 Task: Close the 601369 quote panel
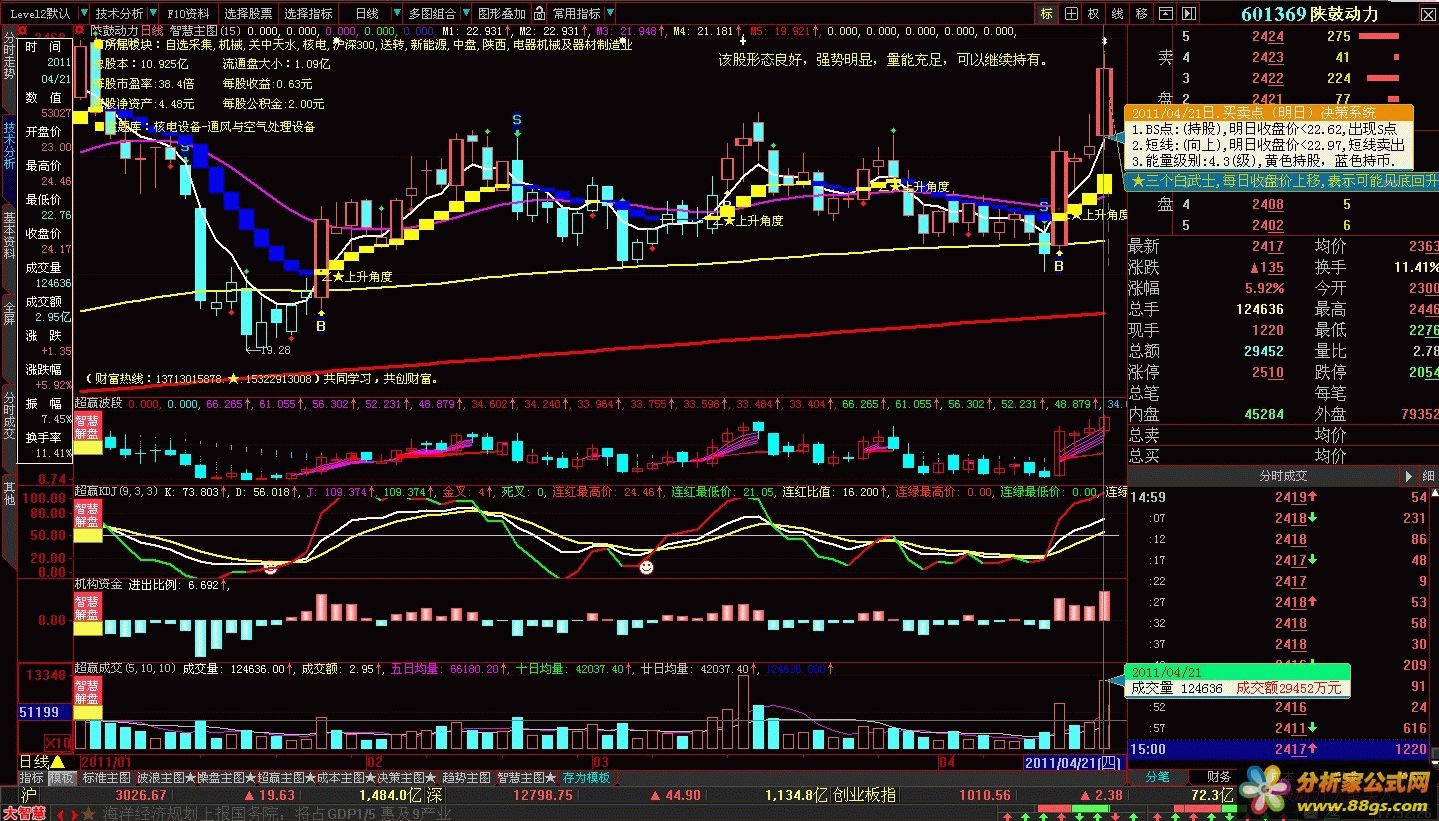[1428, 13]
